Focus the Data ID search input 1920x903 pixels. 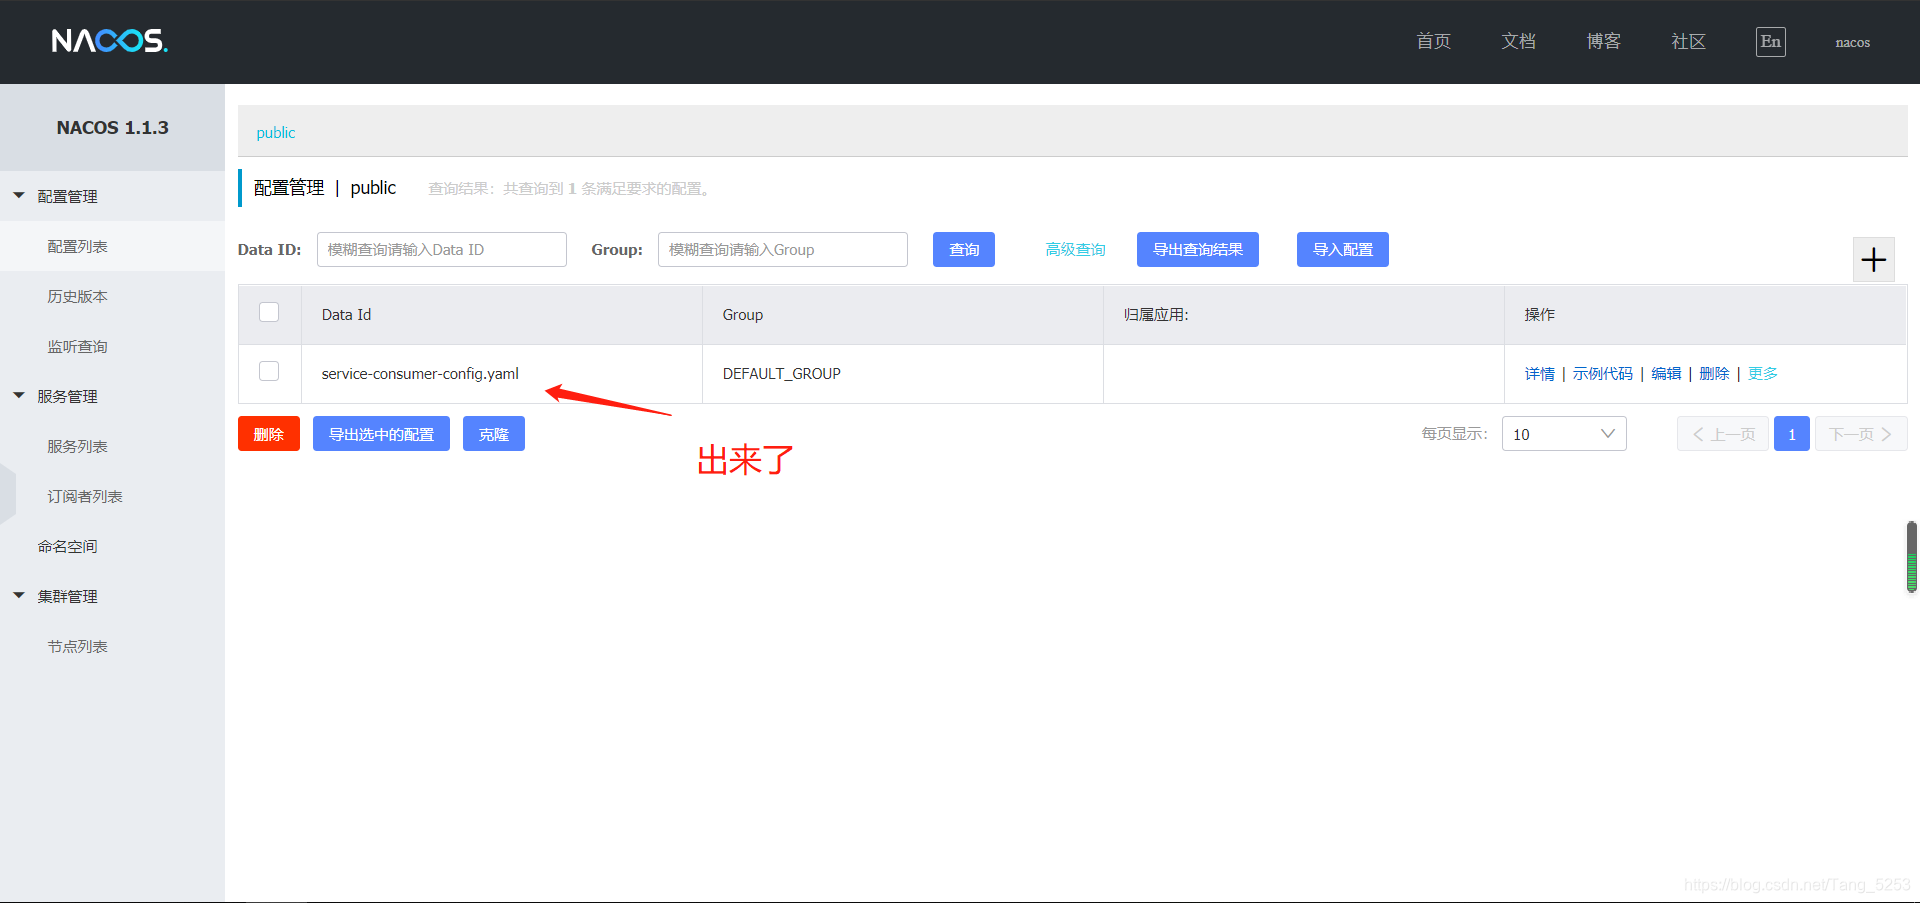(442, 250)
